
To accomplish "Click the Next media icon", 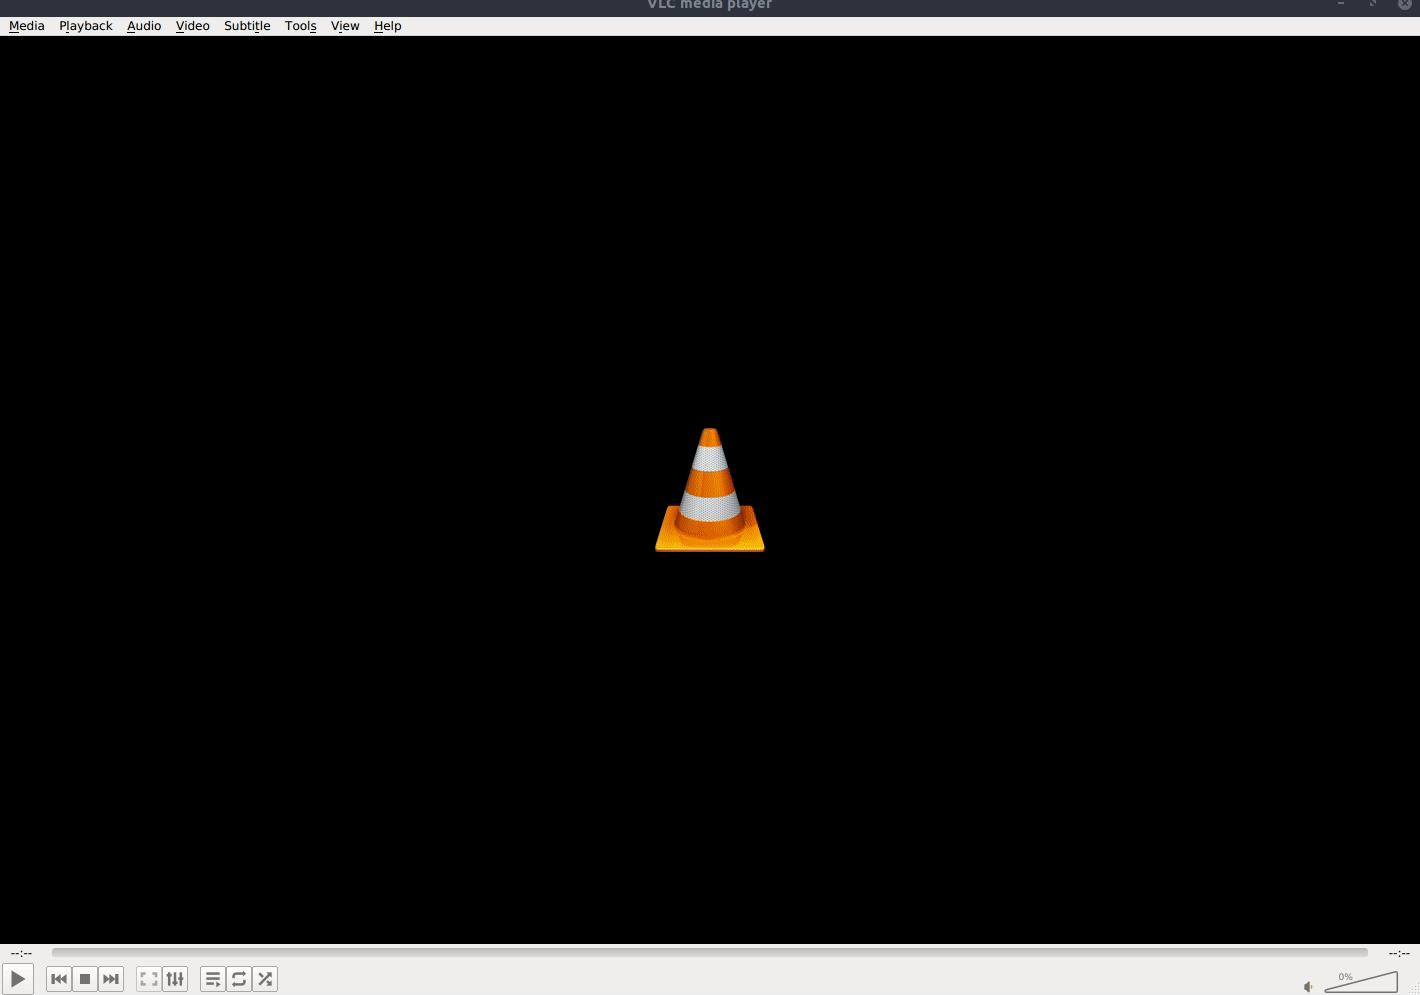I will click(x=110, y=979).
